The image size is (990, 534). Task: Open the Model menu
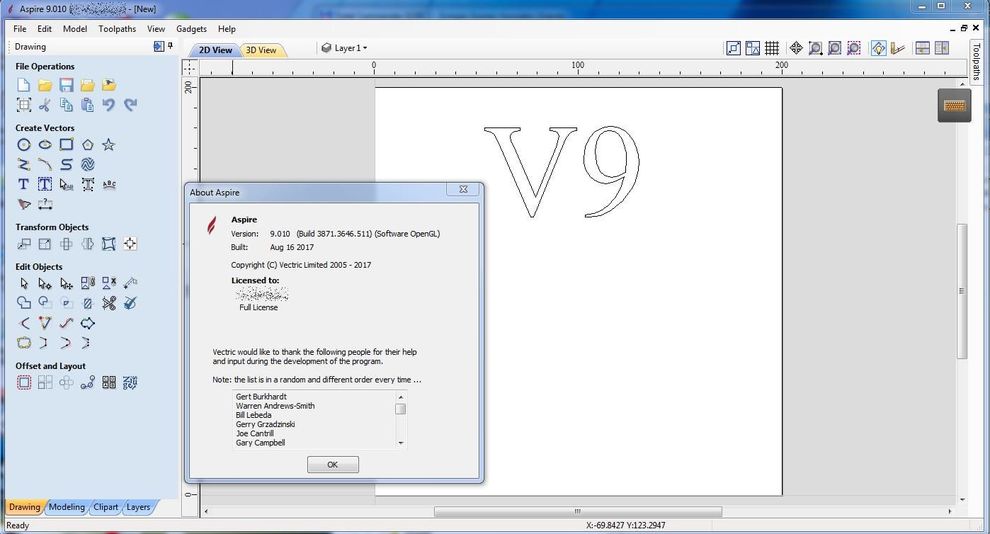pyautogui.click(x=75, y=28)
